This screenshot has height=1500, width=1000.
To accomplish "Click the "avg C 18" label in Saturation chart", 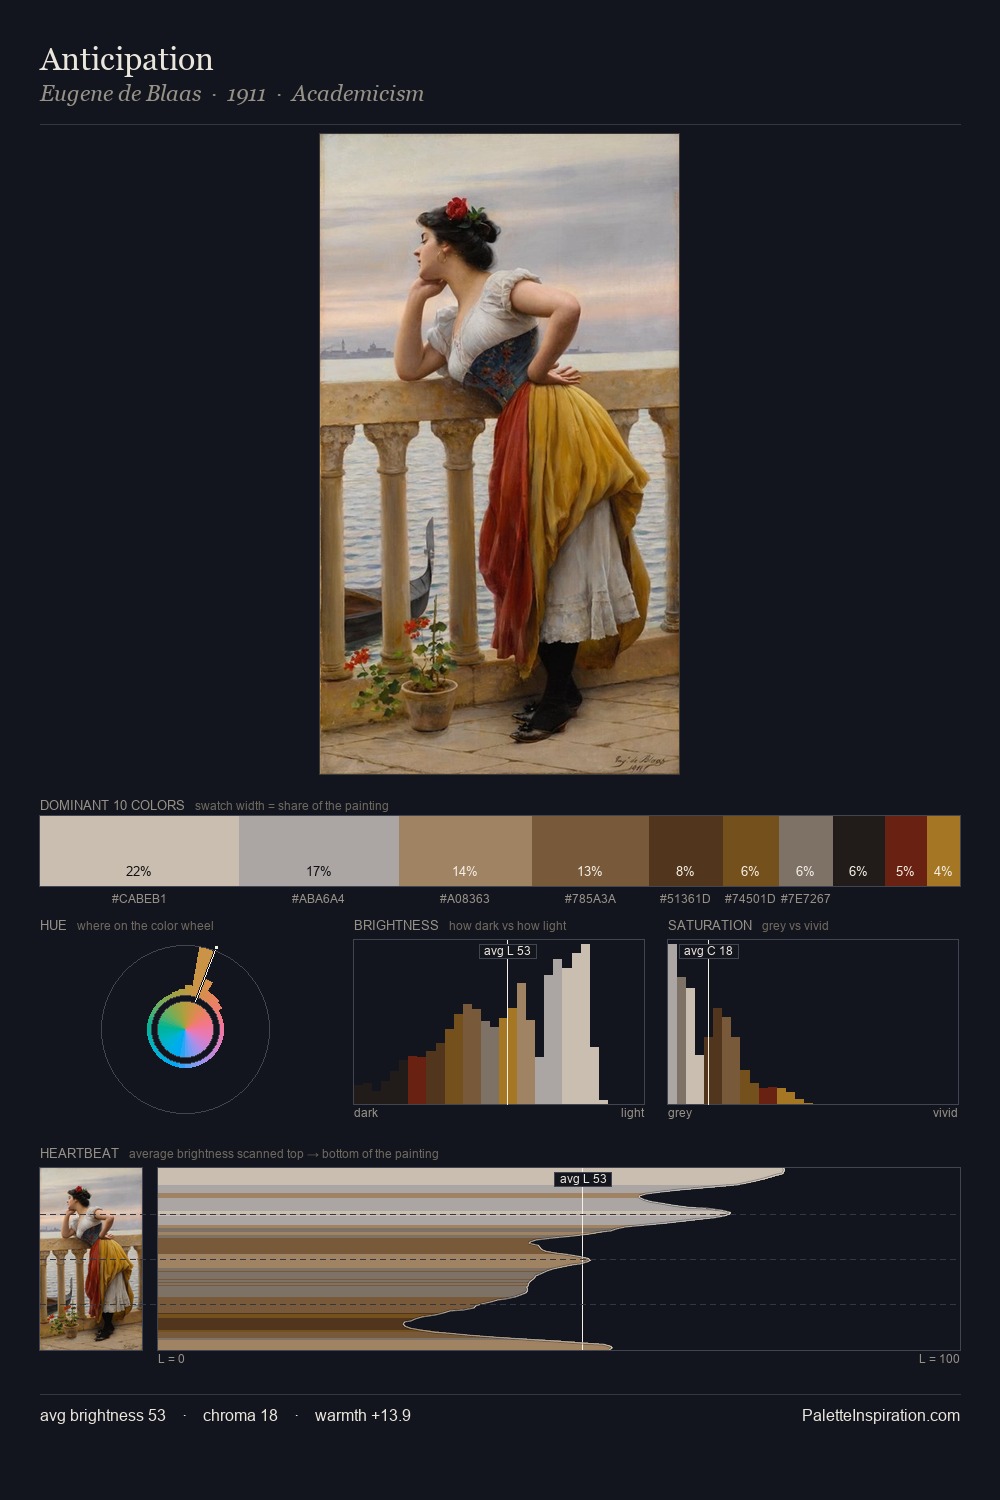I will tap(708, 951).
